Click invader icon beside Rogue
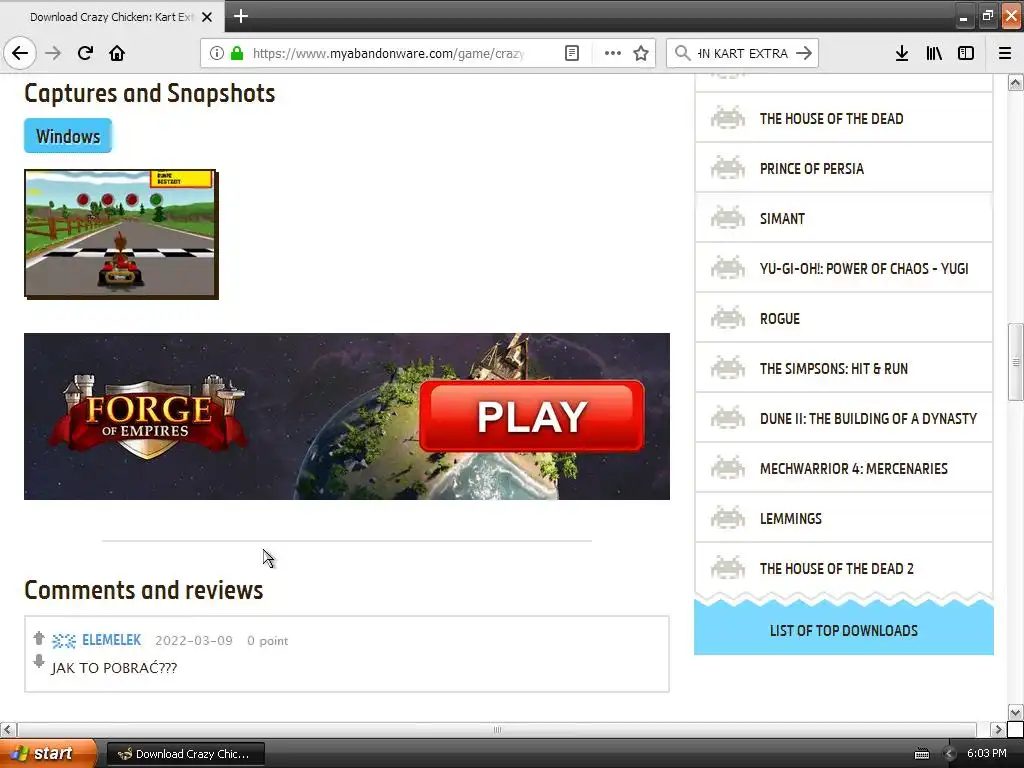1024x768 pixels. (x=728, y=318)
